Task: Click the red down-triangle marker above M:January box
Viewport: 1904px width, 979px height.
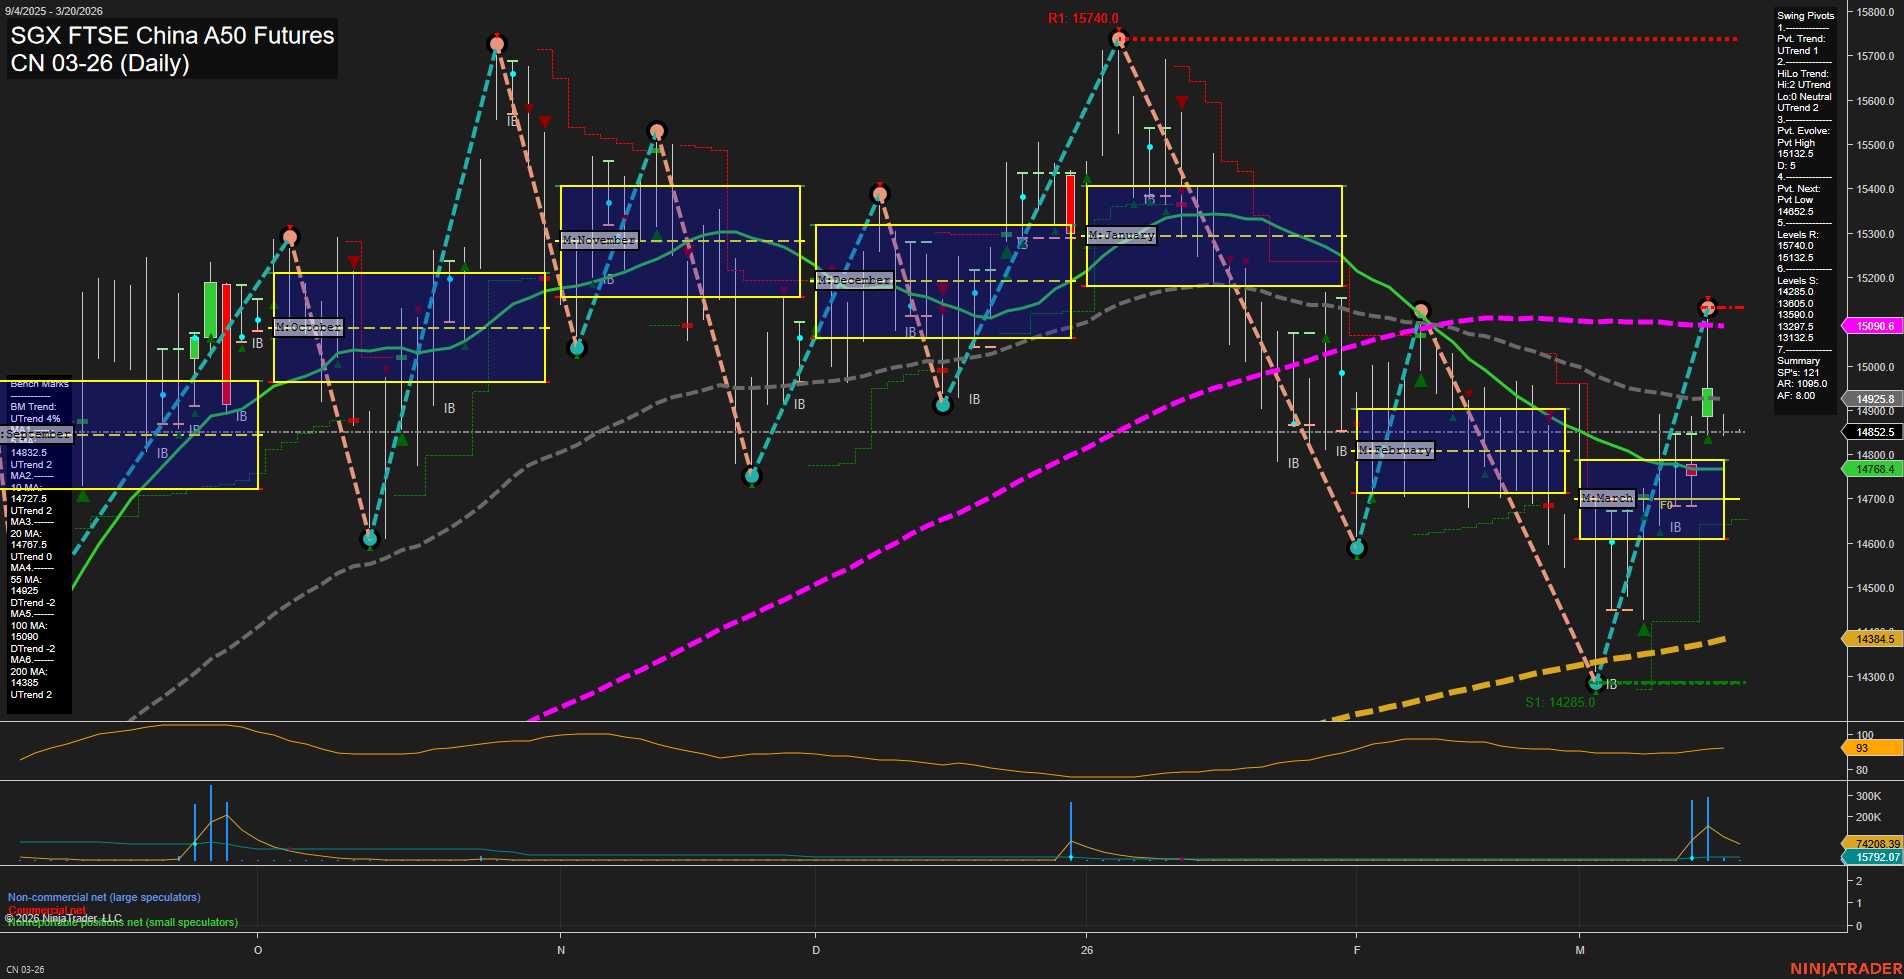Action: pyautogui.click(x=1181, y=102)
